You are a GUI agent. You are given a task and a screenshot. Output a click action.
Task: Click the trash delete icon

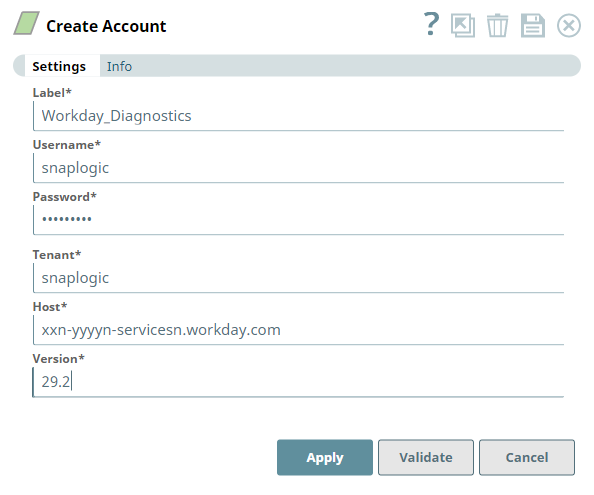coord(497,25)
